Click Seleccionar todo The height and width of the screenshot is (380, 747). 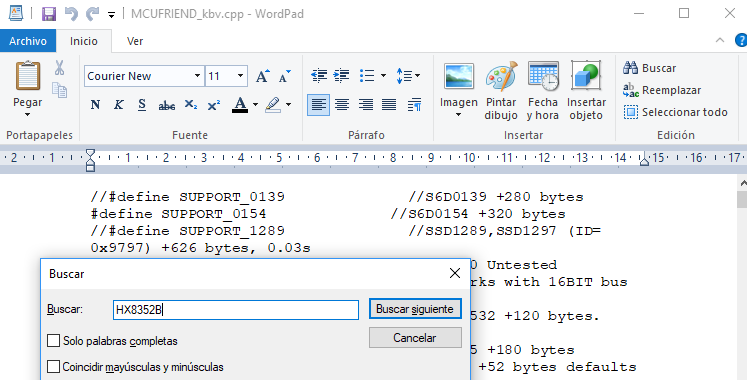coord(675,112)
